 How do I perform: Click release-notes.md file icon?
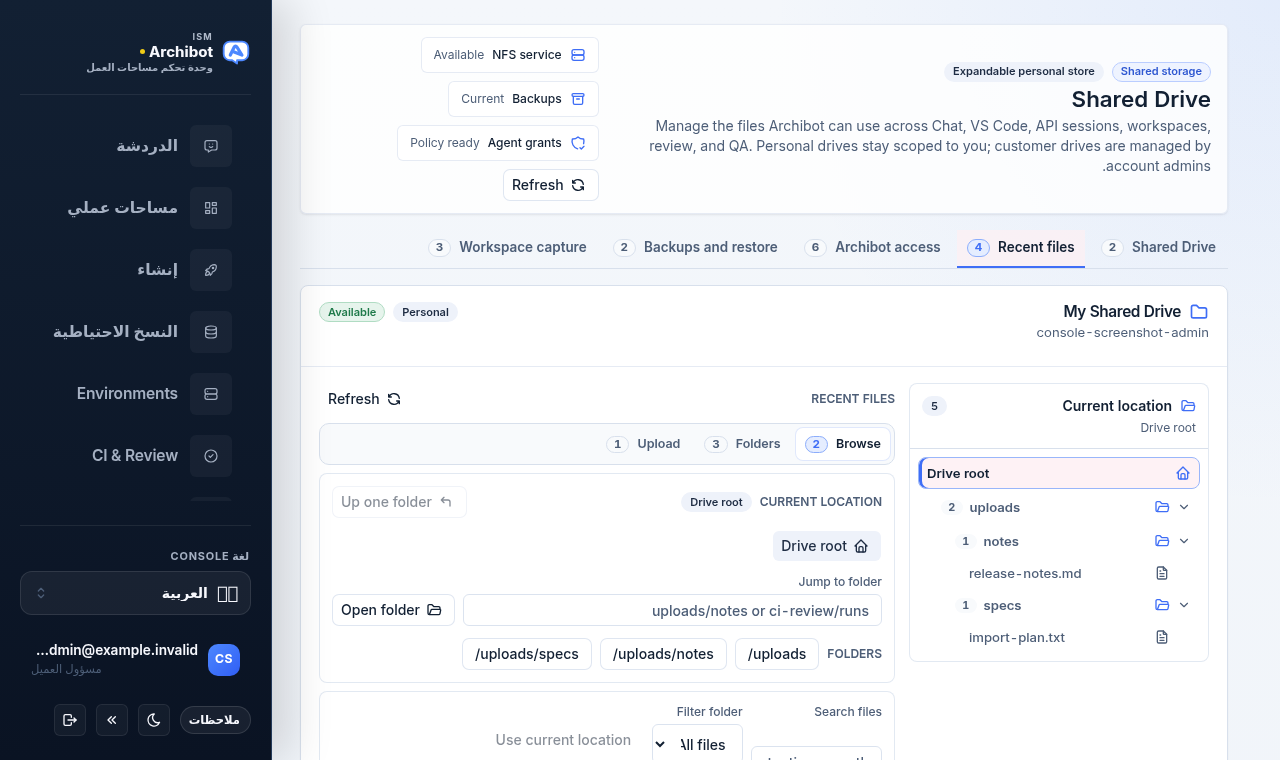pyautogui.click(x=1162, y=574)
